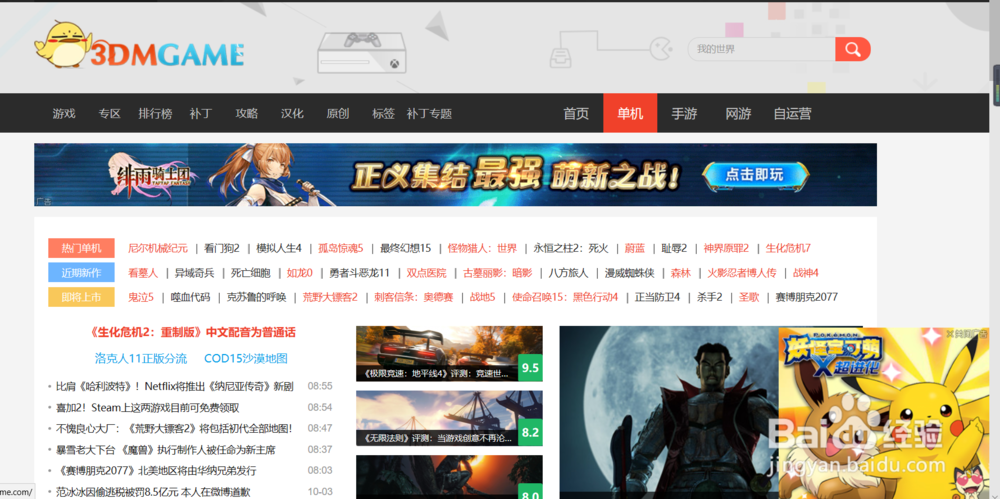Open news about 暴雪老大下台
Image resolution: width=1000 pixels, height=499 pixels.
pyautogui.click(x=166, y=450)
